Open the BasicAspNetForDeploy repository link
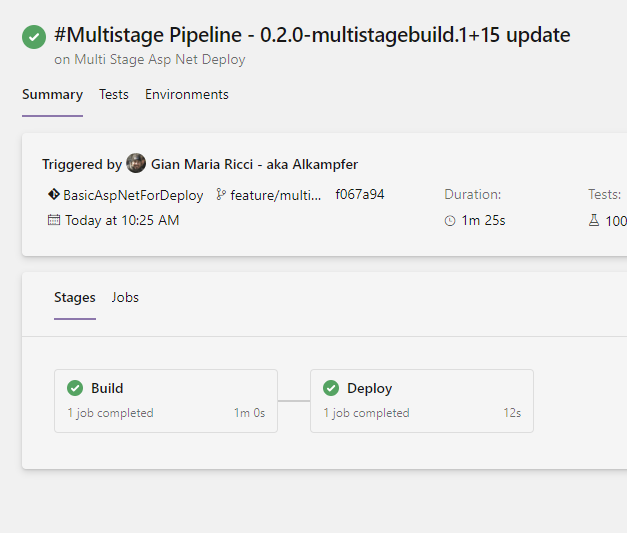The image size is (627, 533). point(133,195)
